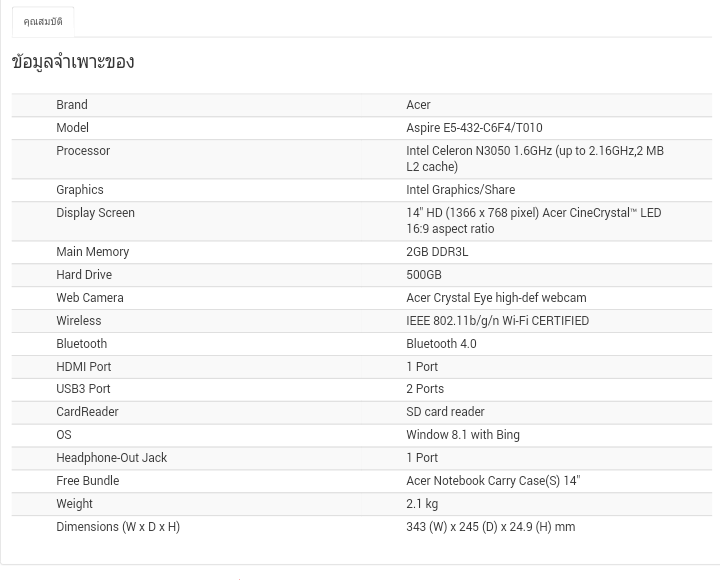Screen dimensions: 720x580
Task: Click the Display Screen label
Action: point(96,213)
